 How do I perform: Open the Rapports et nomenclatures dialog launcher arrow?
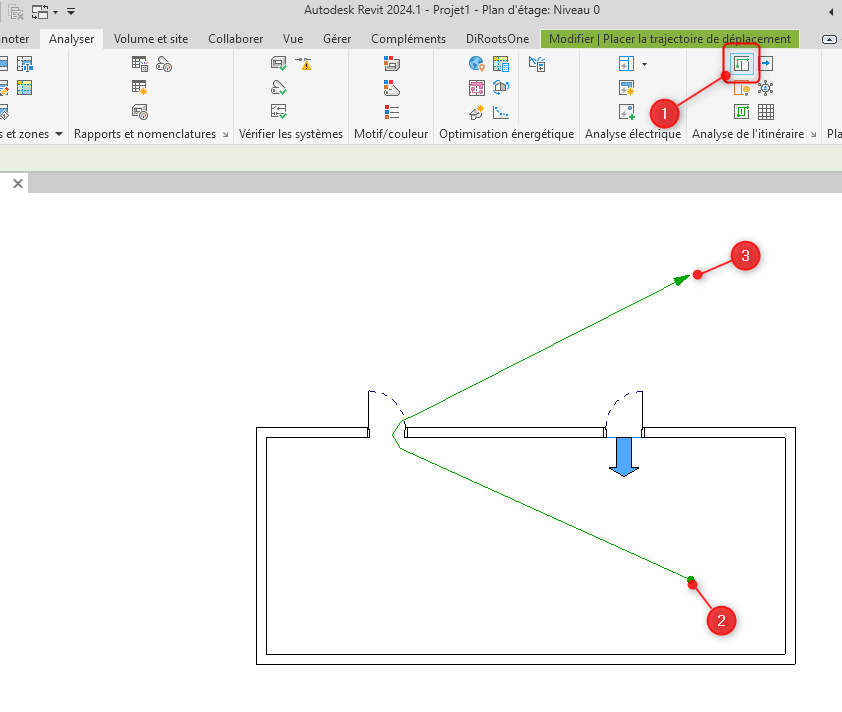click(224, 134)
